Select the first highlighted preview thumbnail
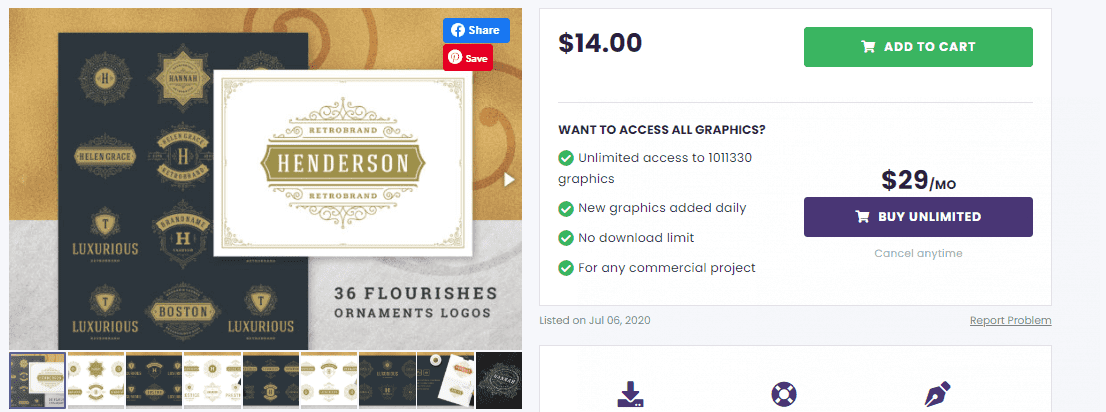Screen dimensions: 1106x412 [x=37, y=381]
